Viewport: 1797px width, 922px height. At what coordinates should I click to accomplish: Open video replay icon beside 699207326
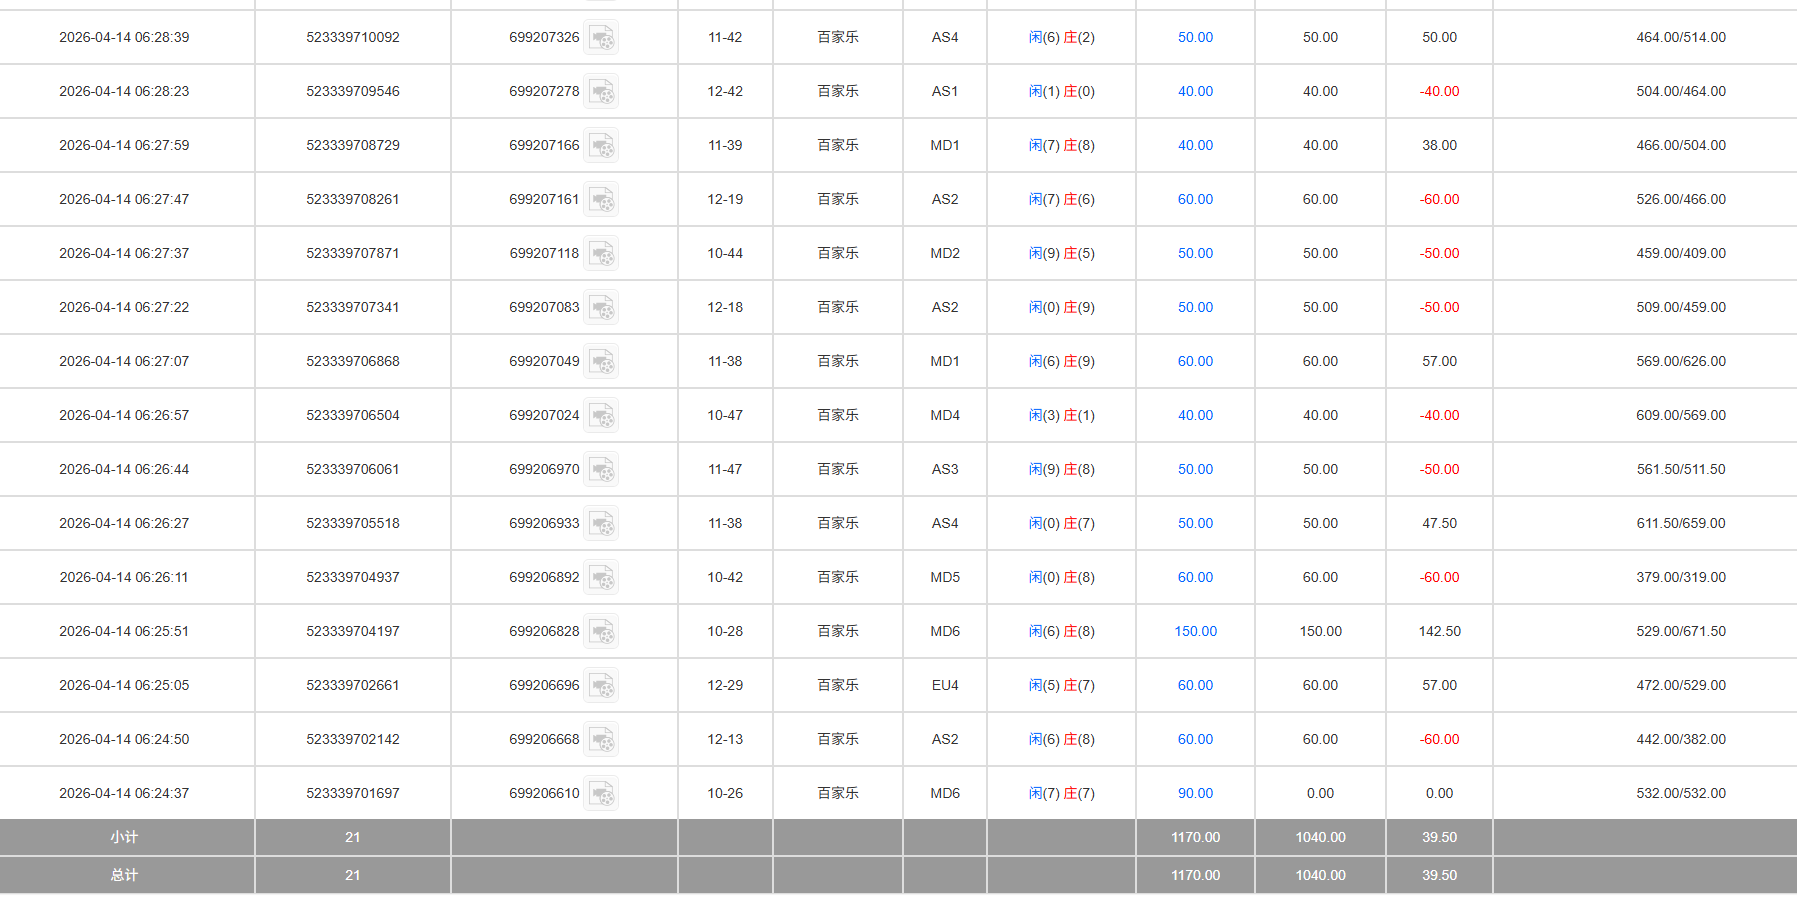click(x=601, y=38)
